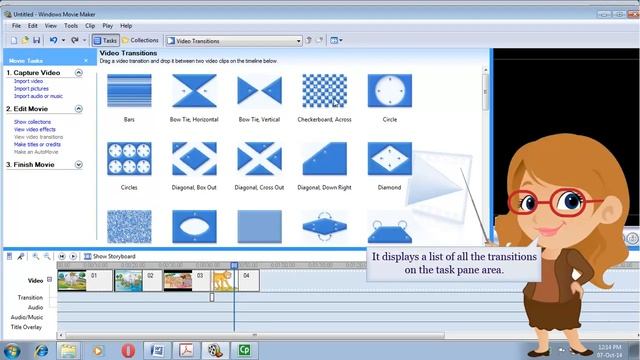This screenshot has height=360, width=640.
Task: Select the Circles transition
Action: pyautogui.click(x=129, y=159)
